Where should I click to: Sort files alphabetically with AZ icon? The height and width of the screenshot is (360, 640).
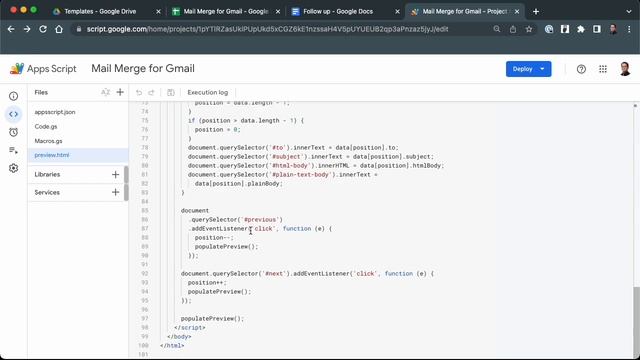(x=105, y=92)
